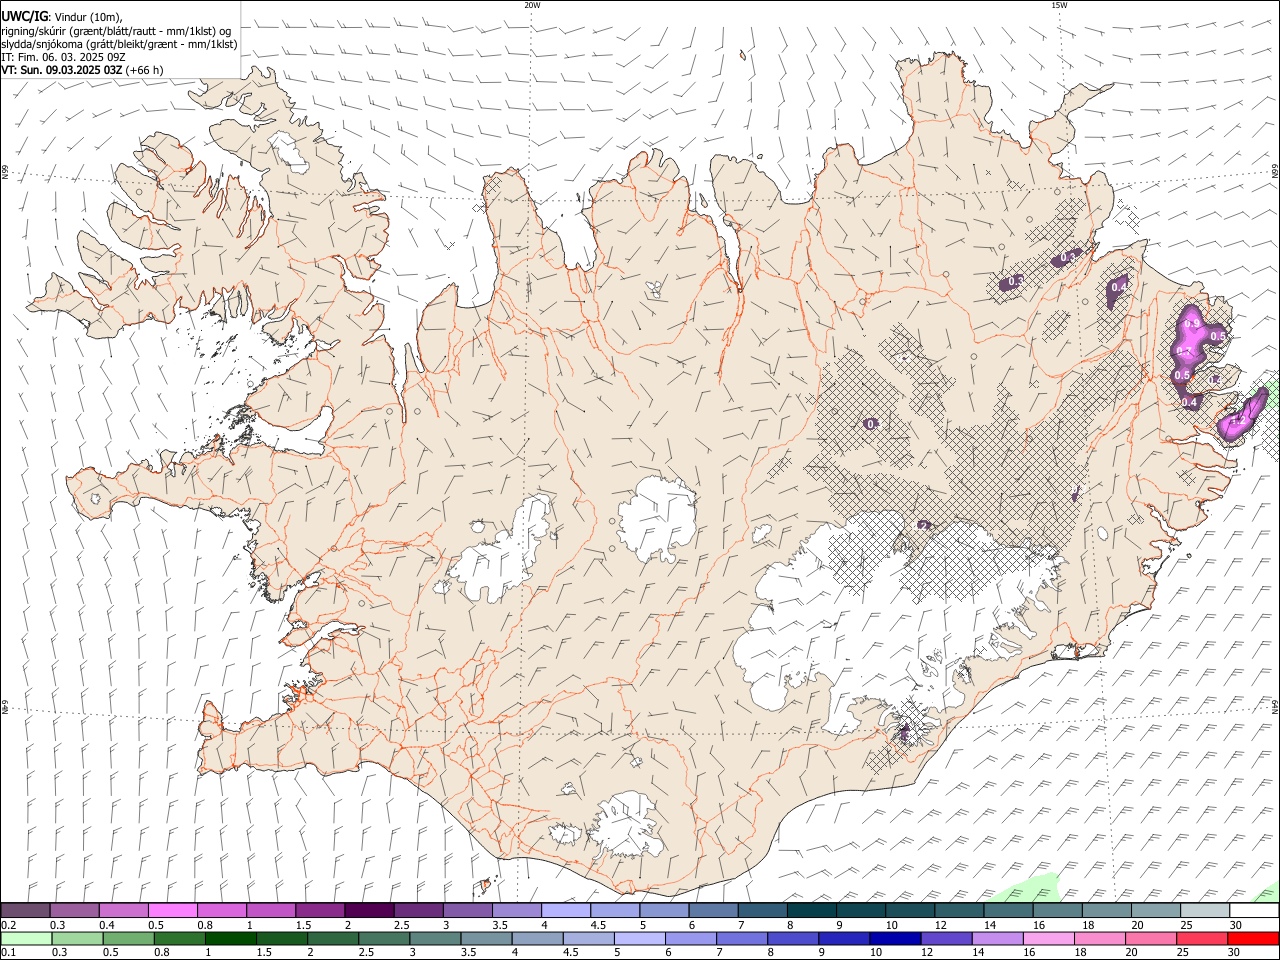
Task: Pick the snow scale swatch between 0.2 and 0.3
Action: pos(25,910)
